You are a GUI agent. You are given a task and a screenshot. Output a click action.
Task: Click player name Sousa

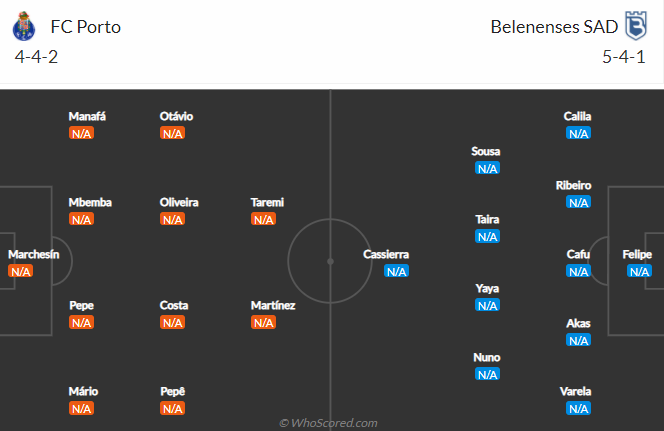pos(486,151)
